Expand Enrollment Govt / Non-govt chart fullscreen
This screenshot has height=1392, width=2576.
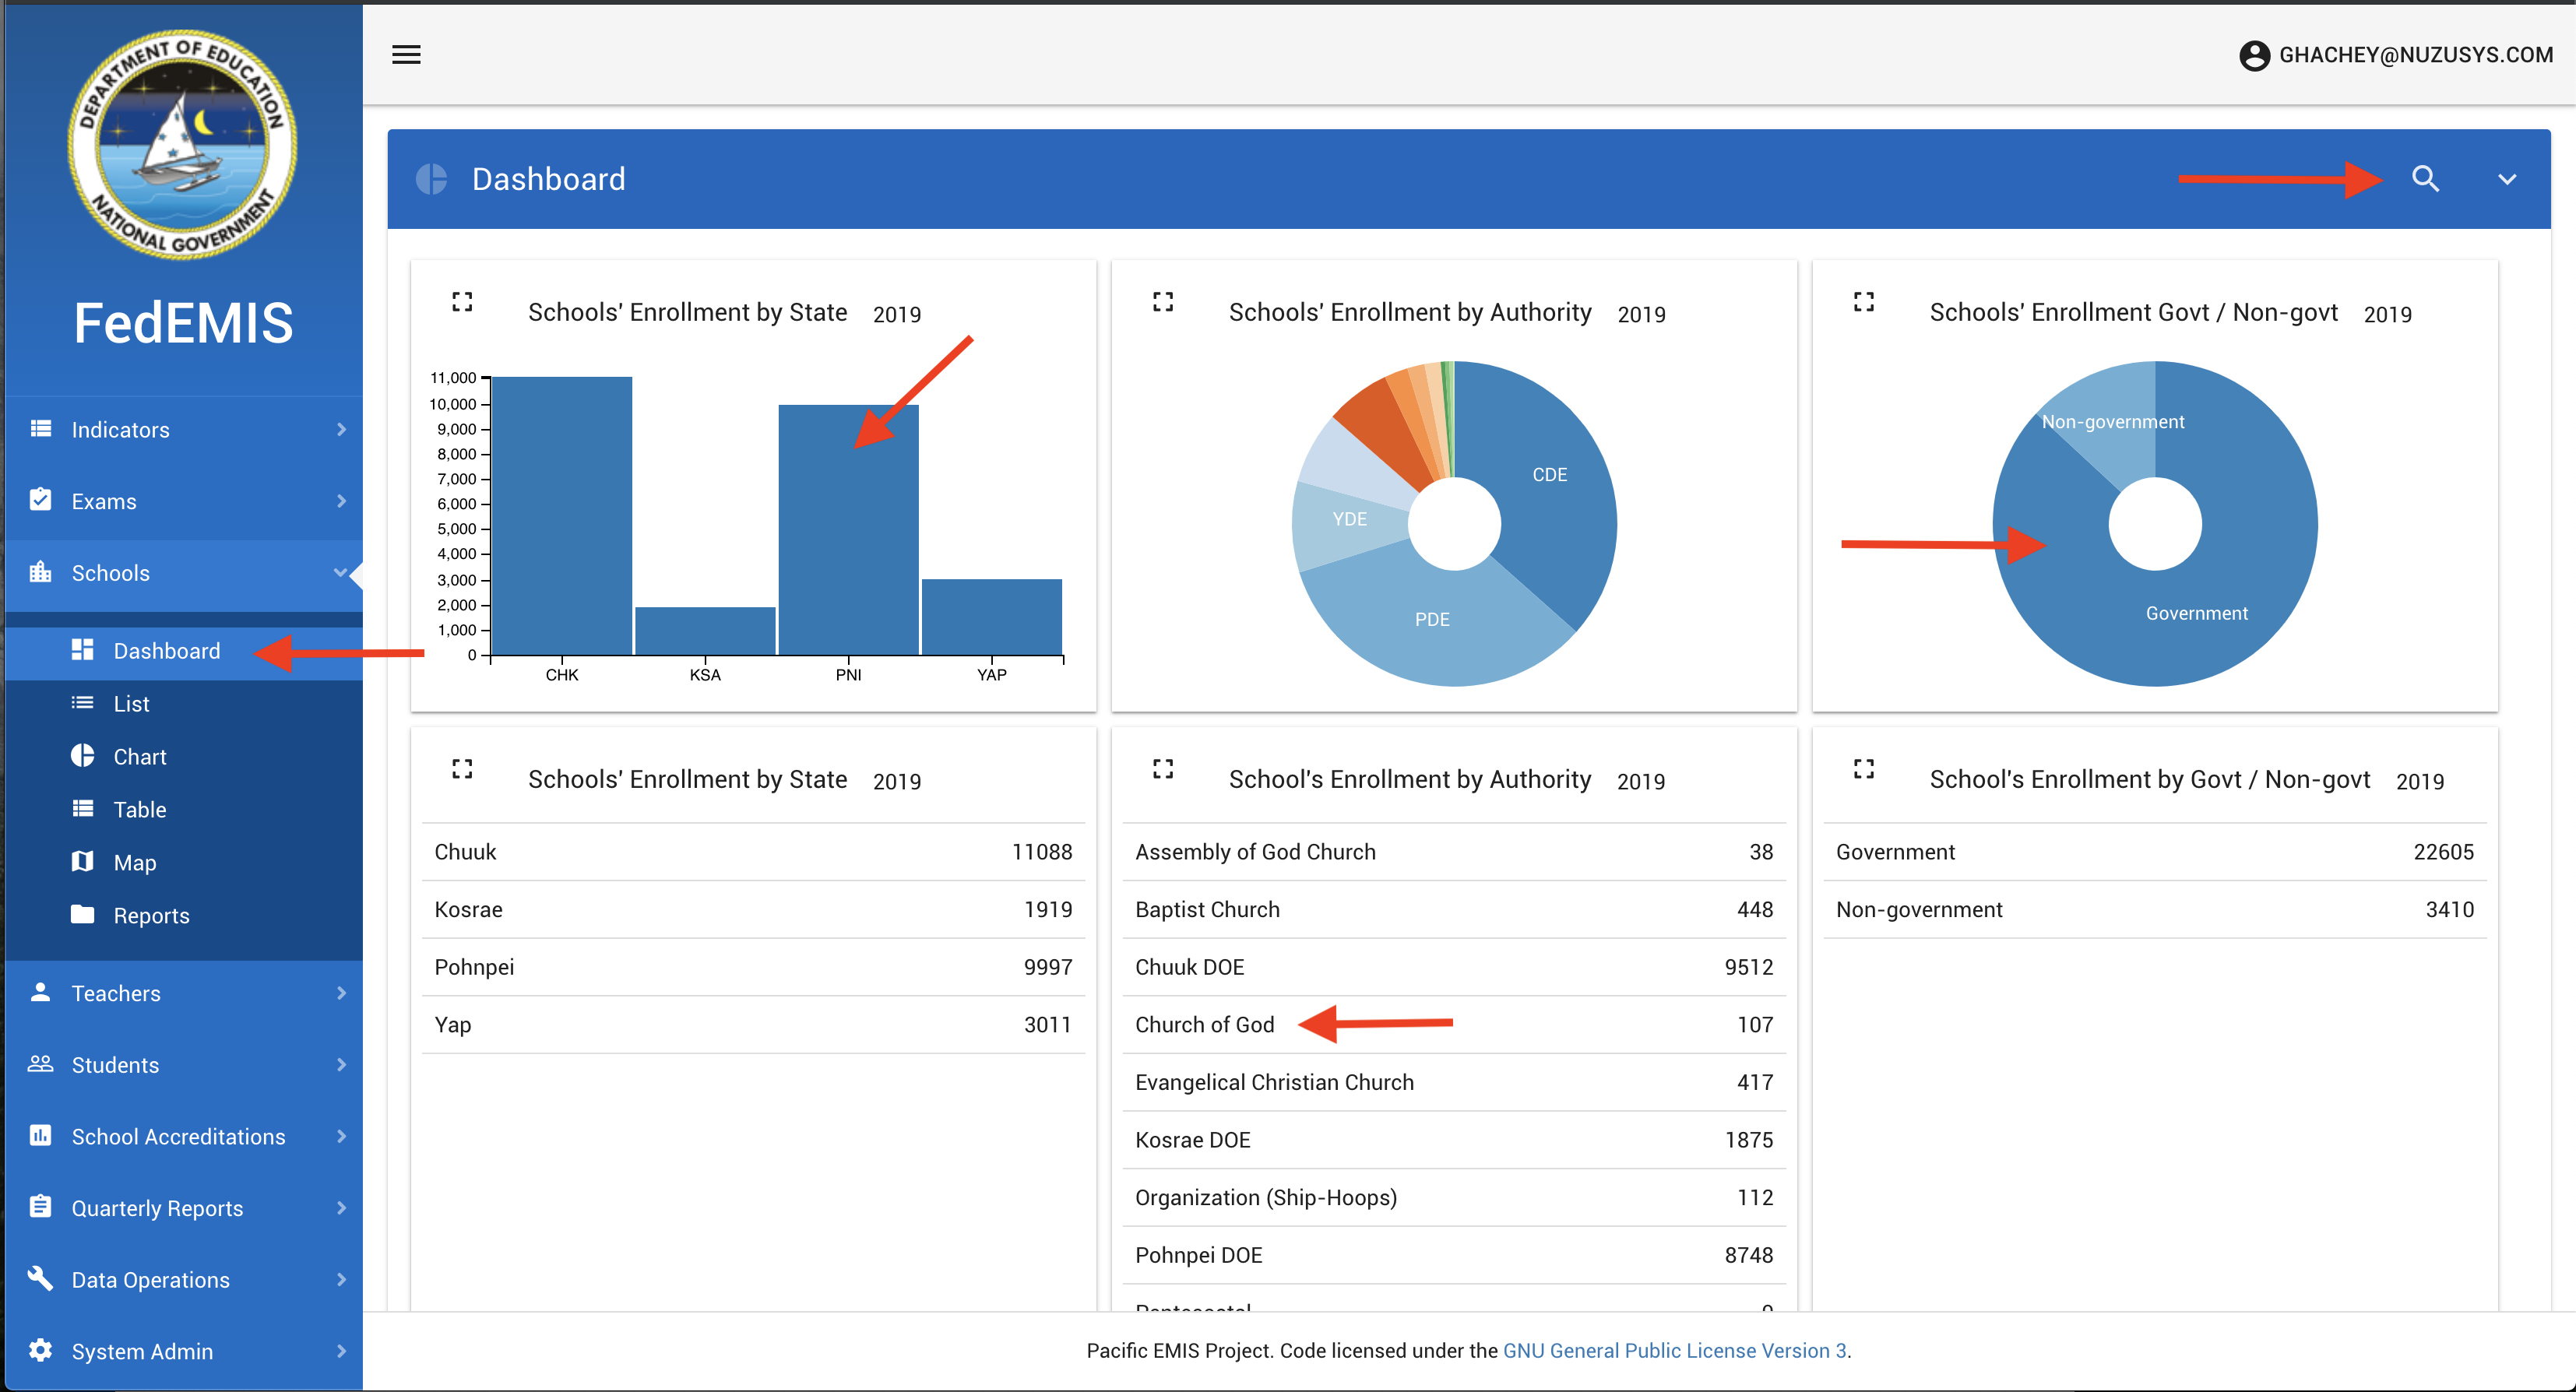click(x=1863, y=302)
